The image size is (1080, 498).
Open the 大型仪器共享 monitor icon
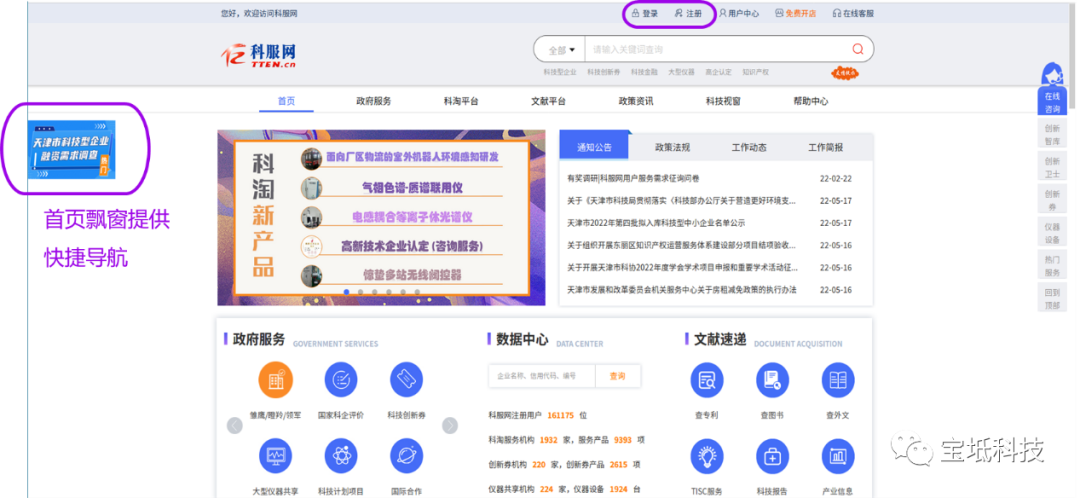coord(276,455)
